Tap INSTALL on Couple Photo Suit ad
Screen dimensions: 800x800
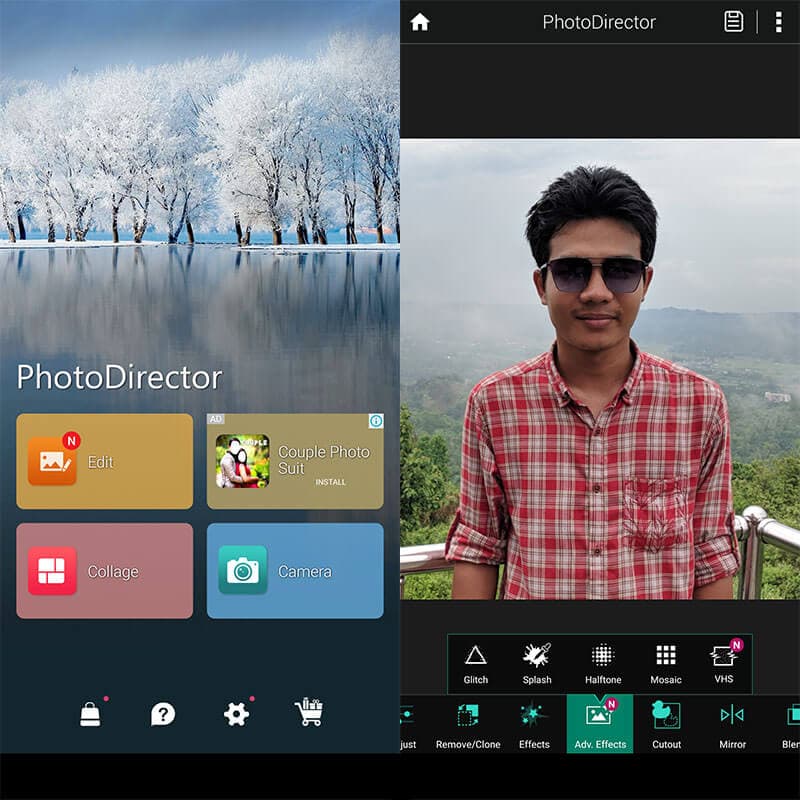[330, 482]
